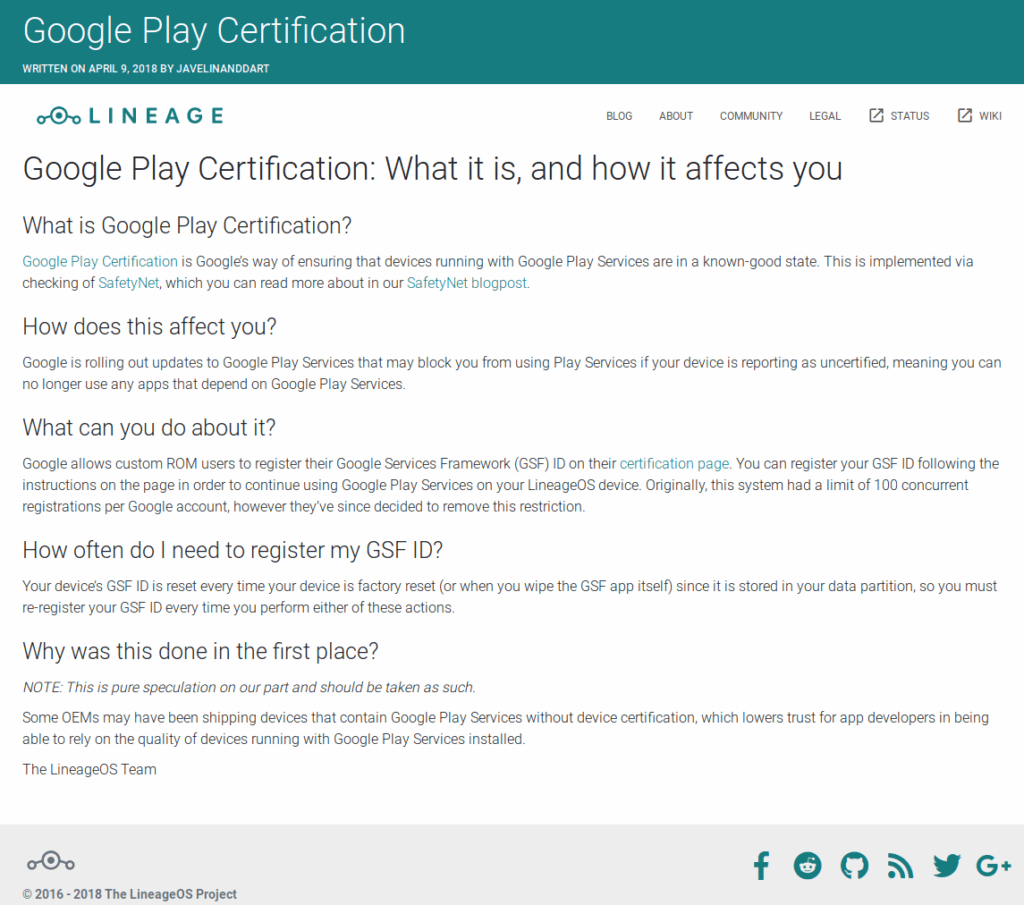
Task: Click heading 'Why was this done in the first place?'
Action: coord(200,652)
